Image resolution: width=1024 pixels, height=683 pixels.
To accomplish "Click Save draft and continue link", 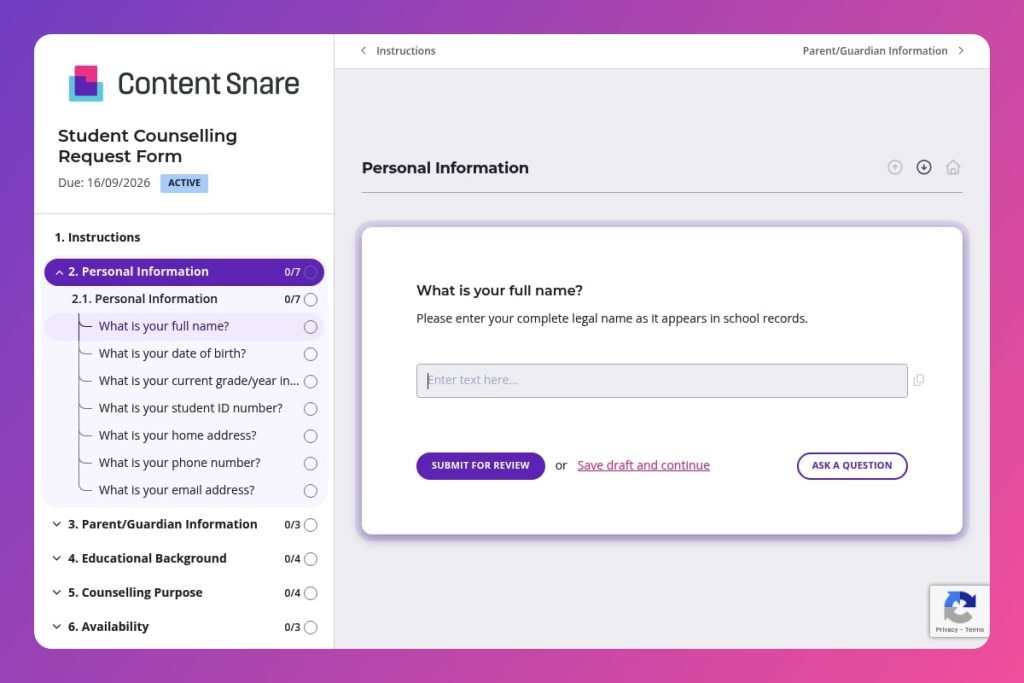I will point(643,466).
